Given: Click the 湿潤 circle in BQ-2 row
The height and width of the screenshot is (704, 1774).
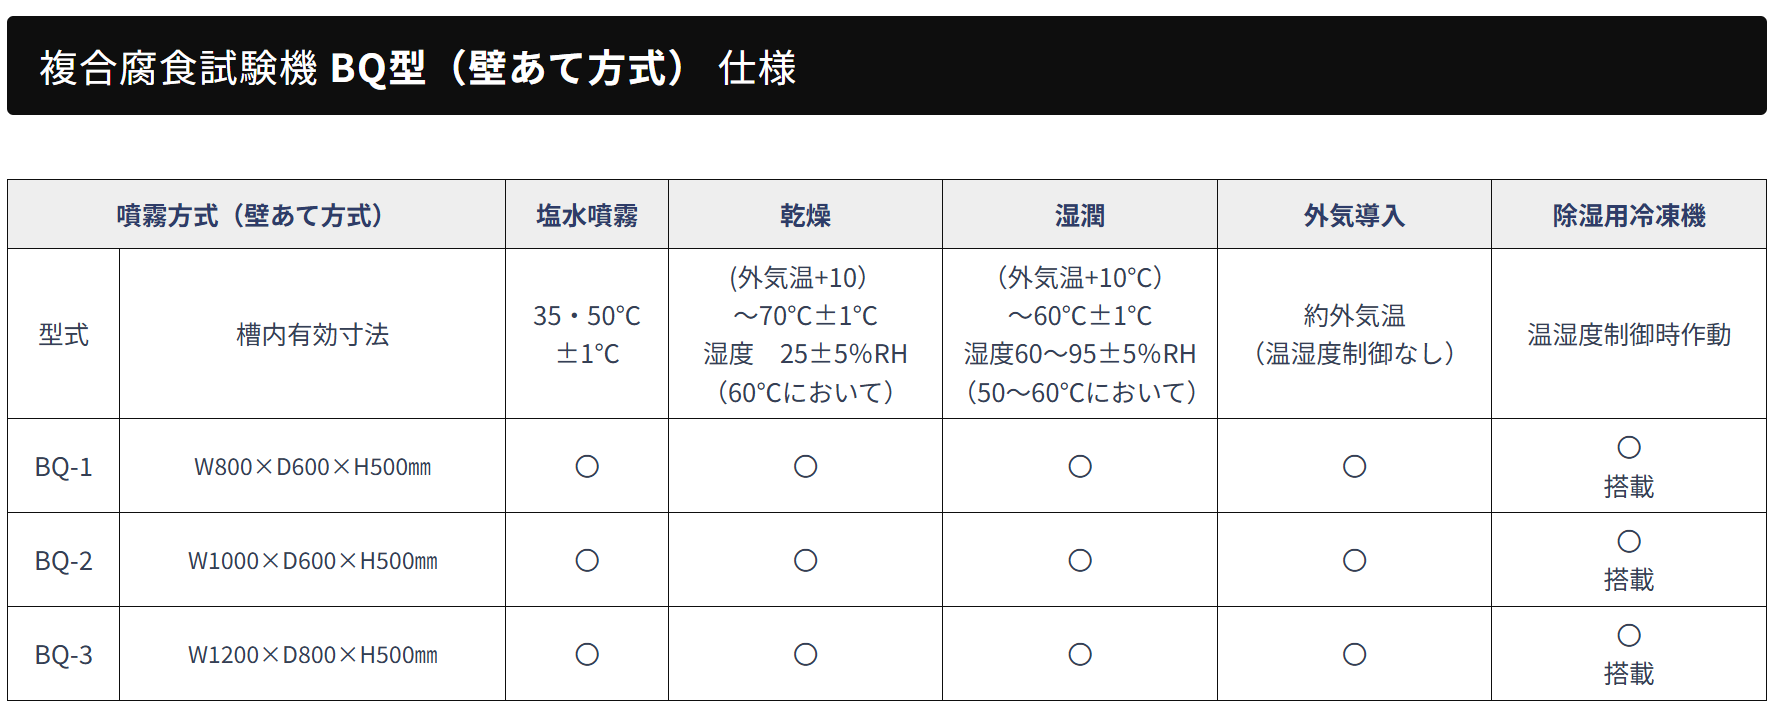Looking at the screenshot, I should coord(1080,561).
